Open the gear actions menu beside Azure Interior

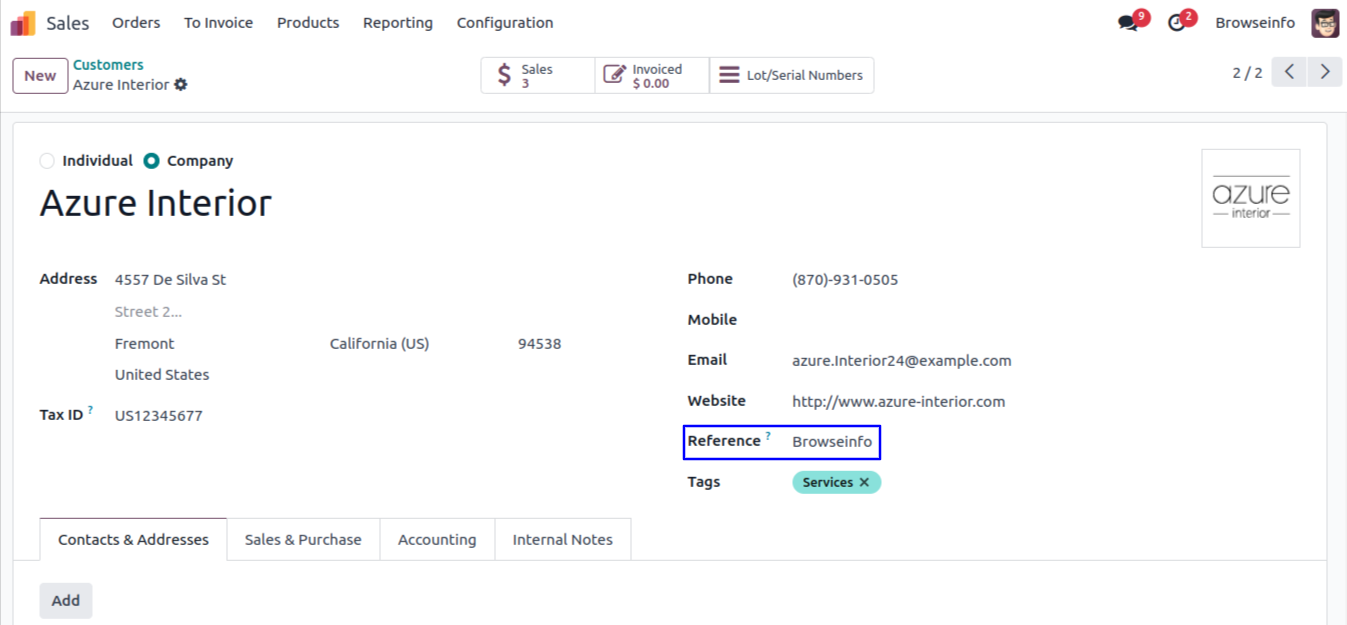coord(181,85)
